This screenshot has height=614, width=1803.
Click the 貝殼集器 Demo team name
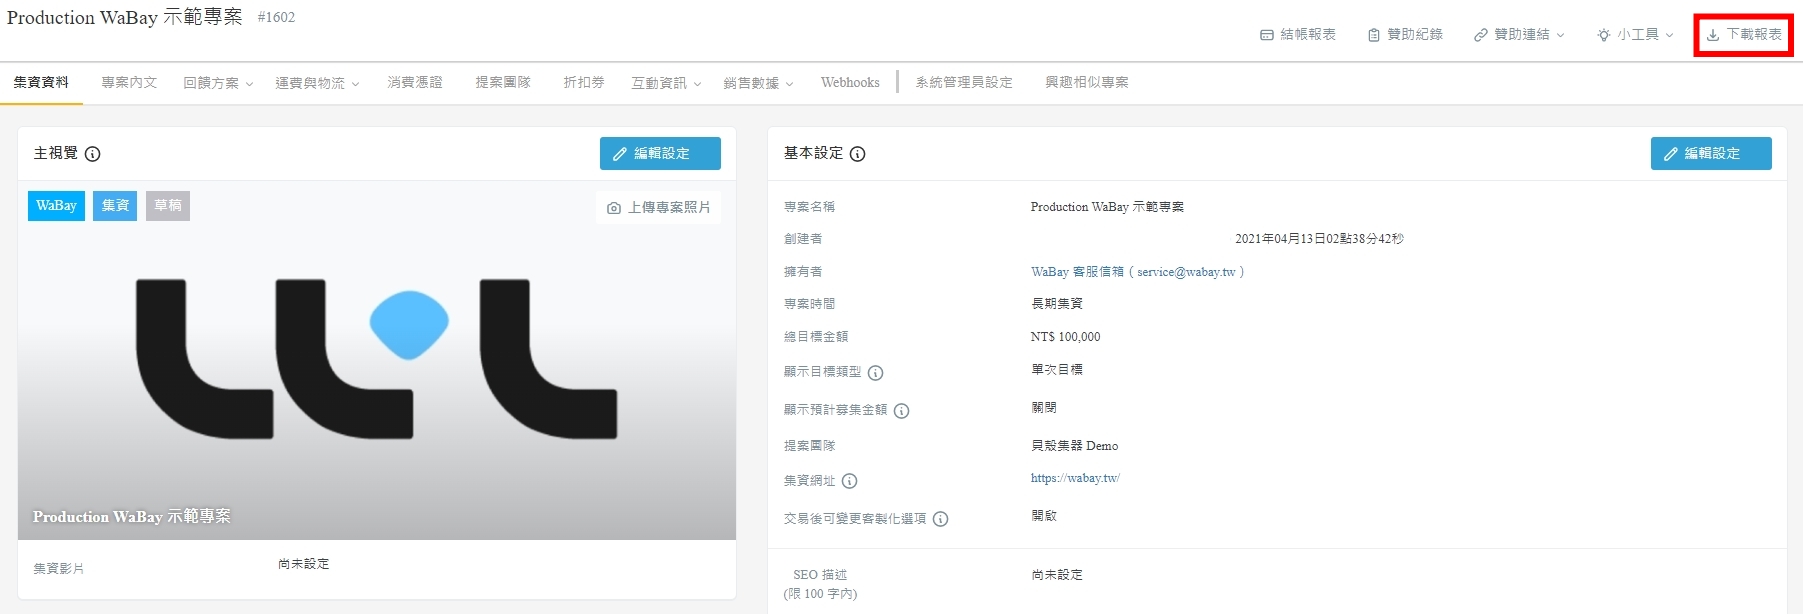(1075, 446)
